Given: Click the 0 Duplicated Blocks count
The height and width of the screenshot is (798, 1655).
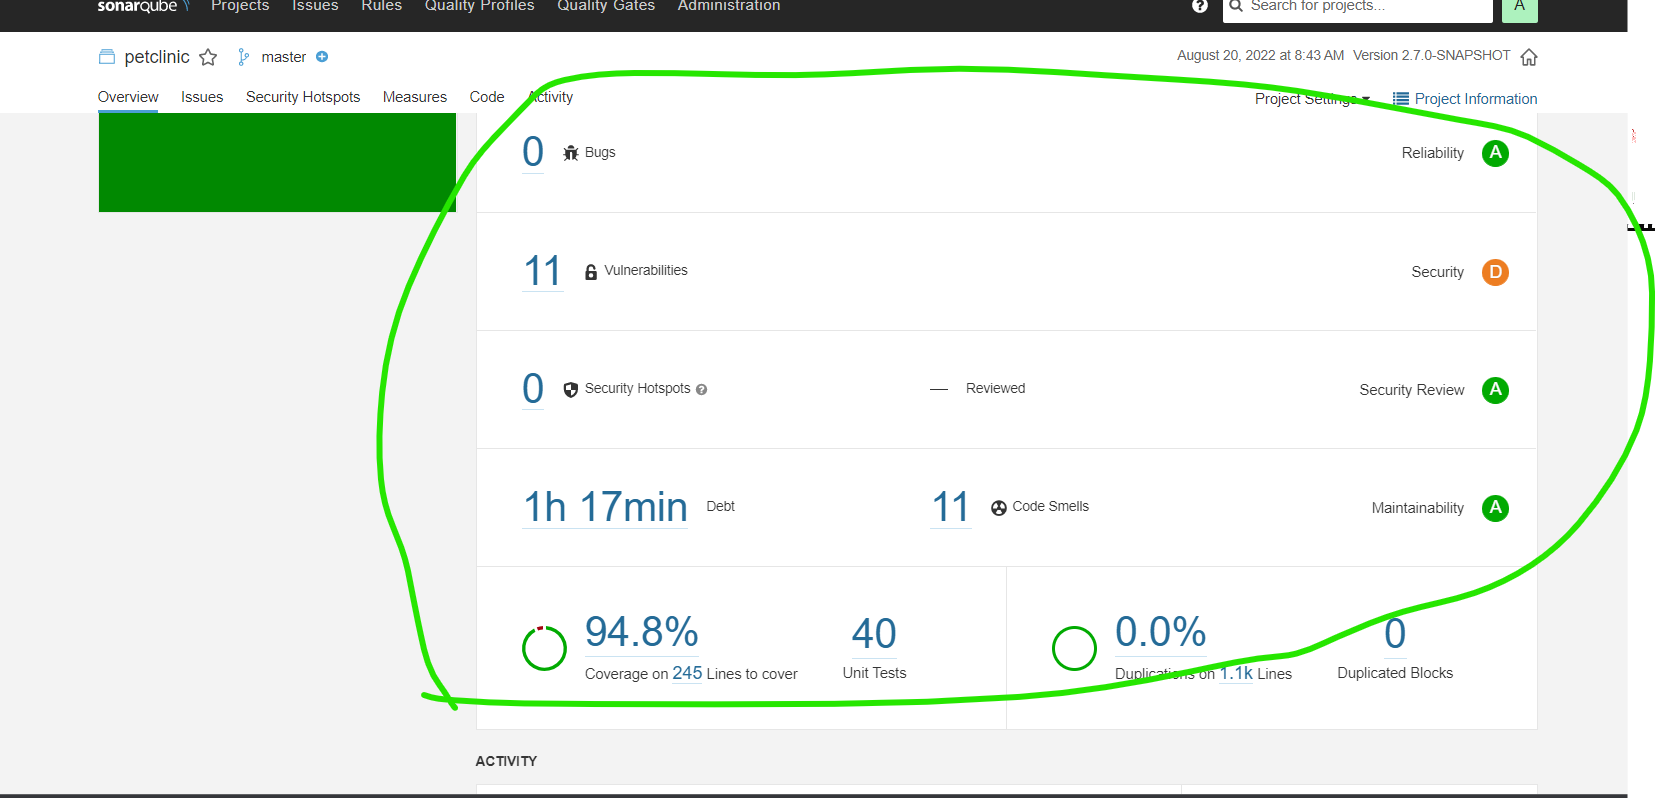Looking at the screenshot, I should click(1395, 634).
